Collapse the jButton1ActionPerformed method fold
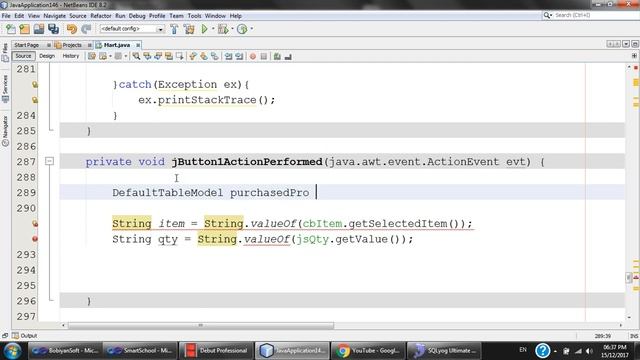The image size is (640, 360). (49, 162)
